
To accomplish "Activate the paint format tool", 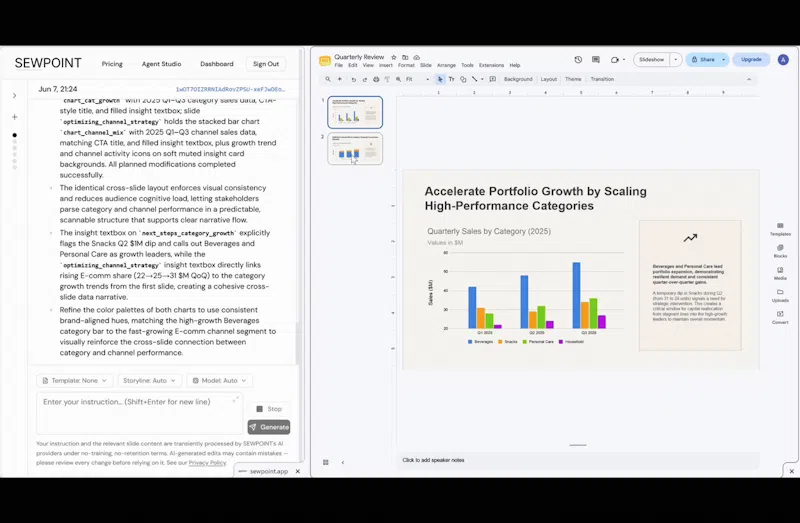I will pos(387,79).
